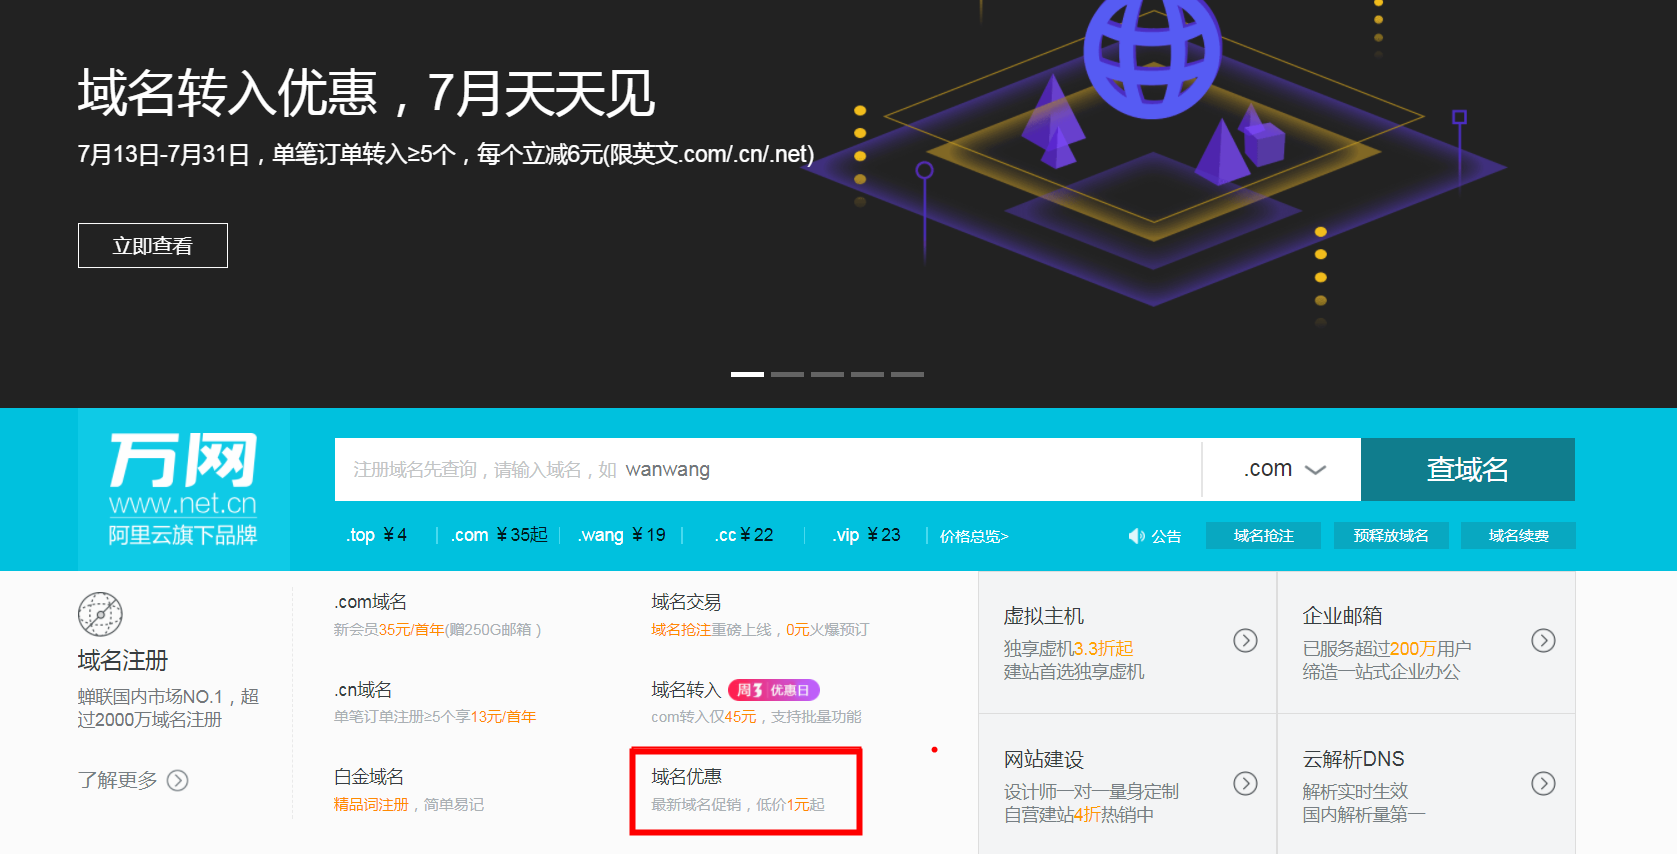Click the 立即查看 banner button

point(153,245)
